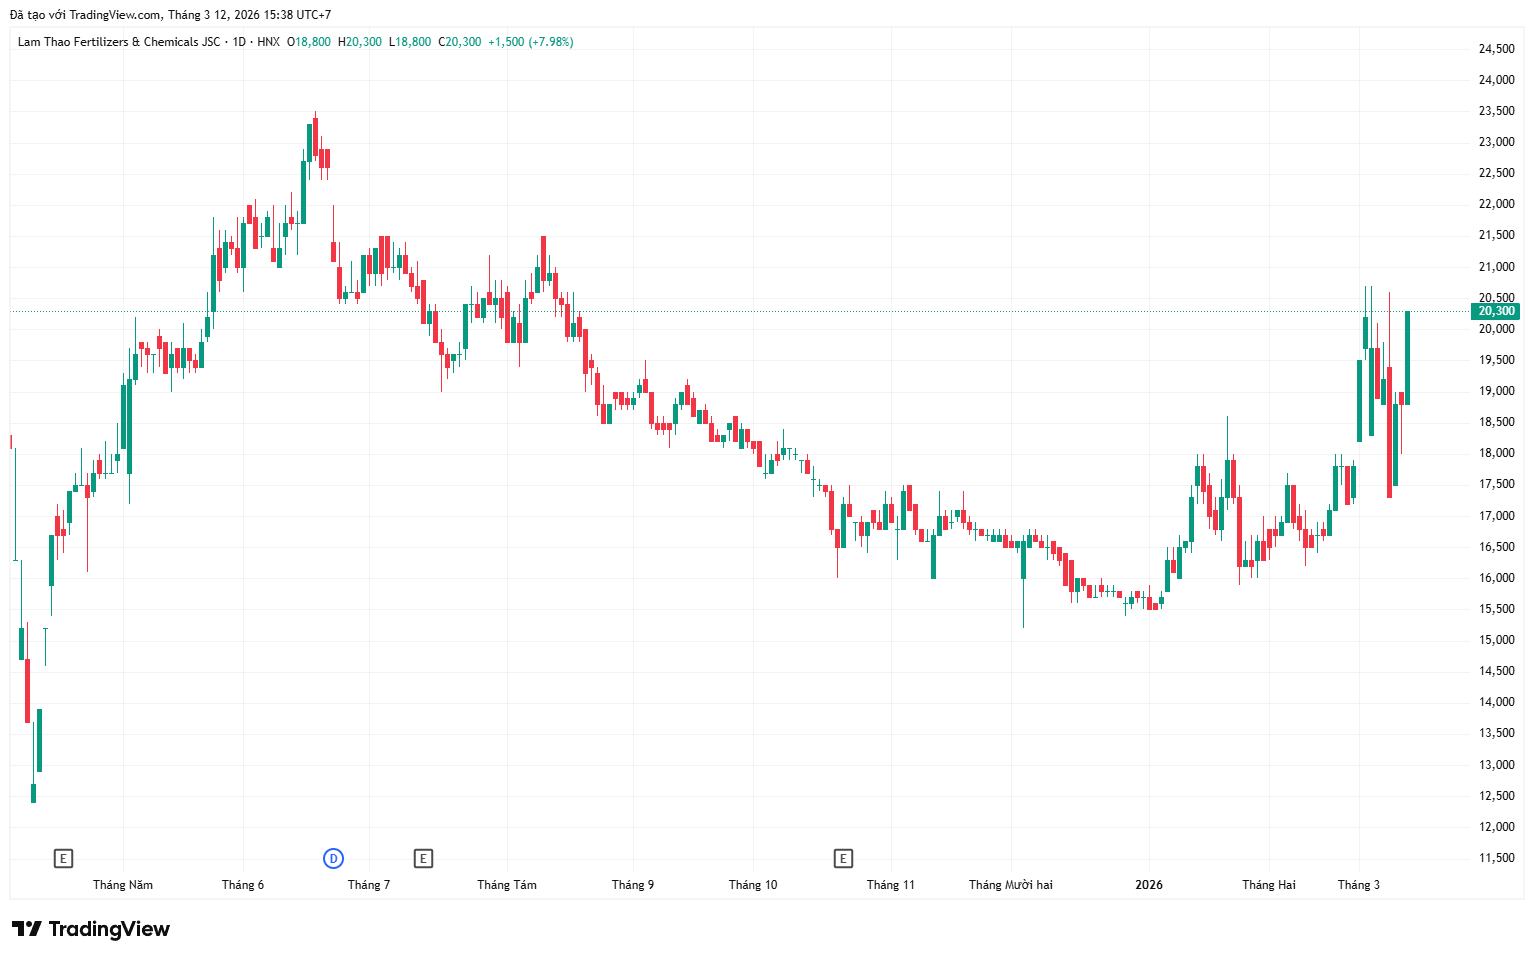Click the Lam Thao Fertilizers & Chemicals JSC title
This screenshot has height=959, width=1534.
point(118,42)
